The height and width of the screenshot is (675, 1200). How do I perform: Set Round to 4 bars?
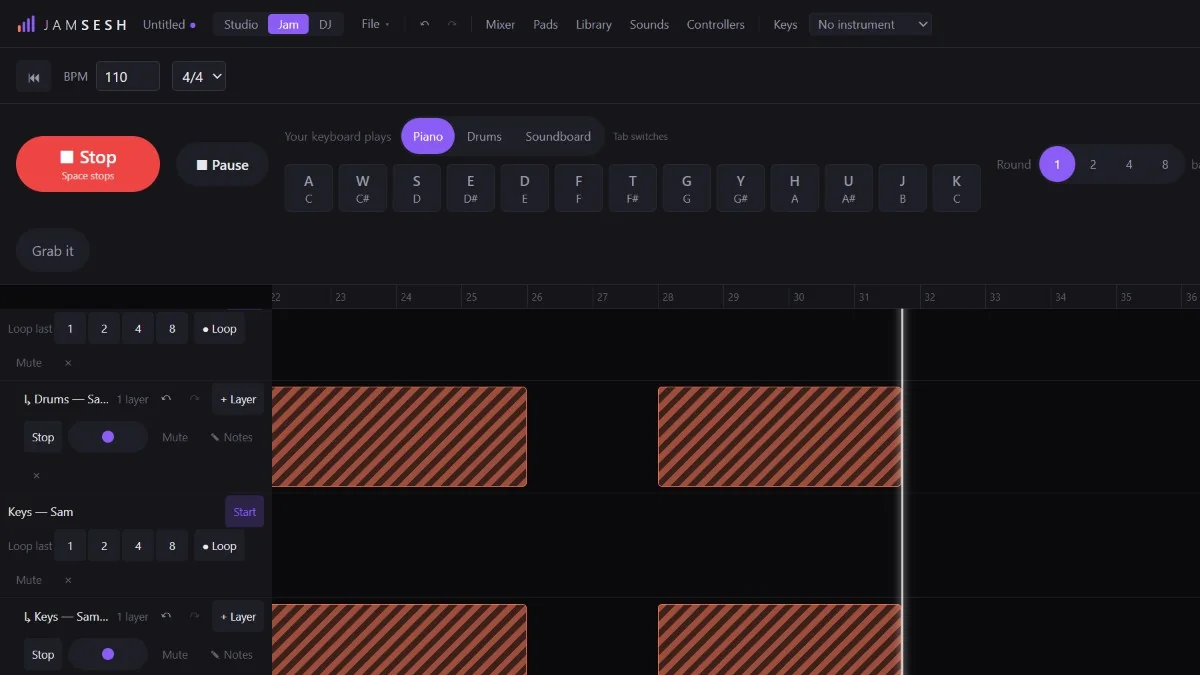coord(1129,164)
